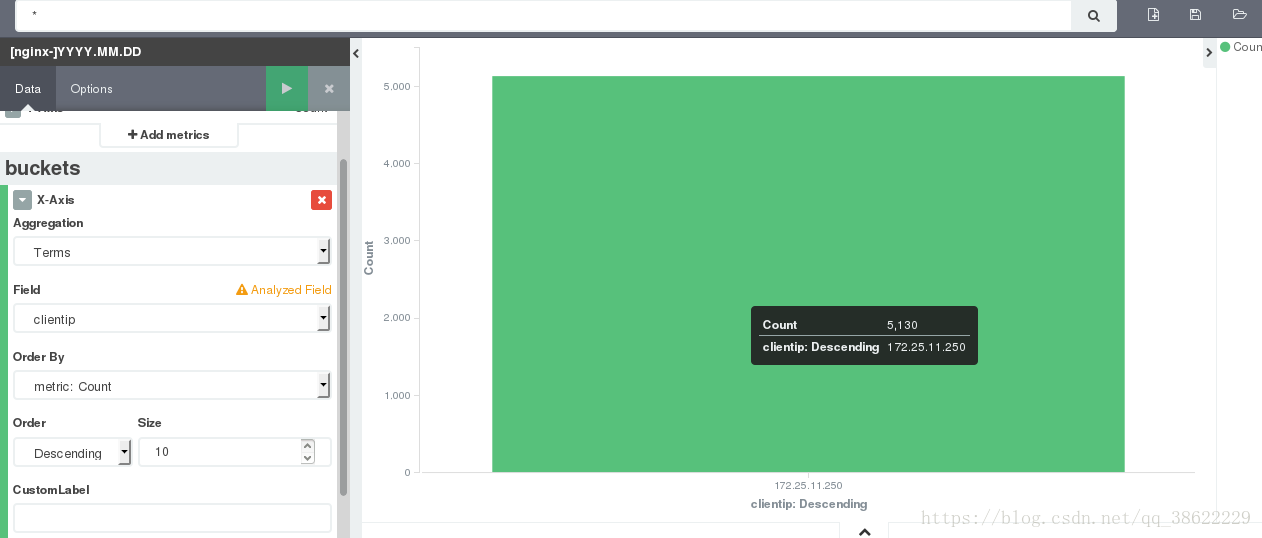
Task: Click the 5,000 y-axis tick label
Action: 397,87
